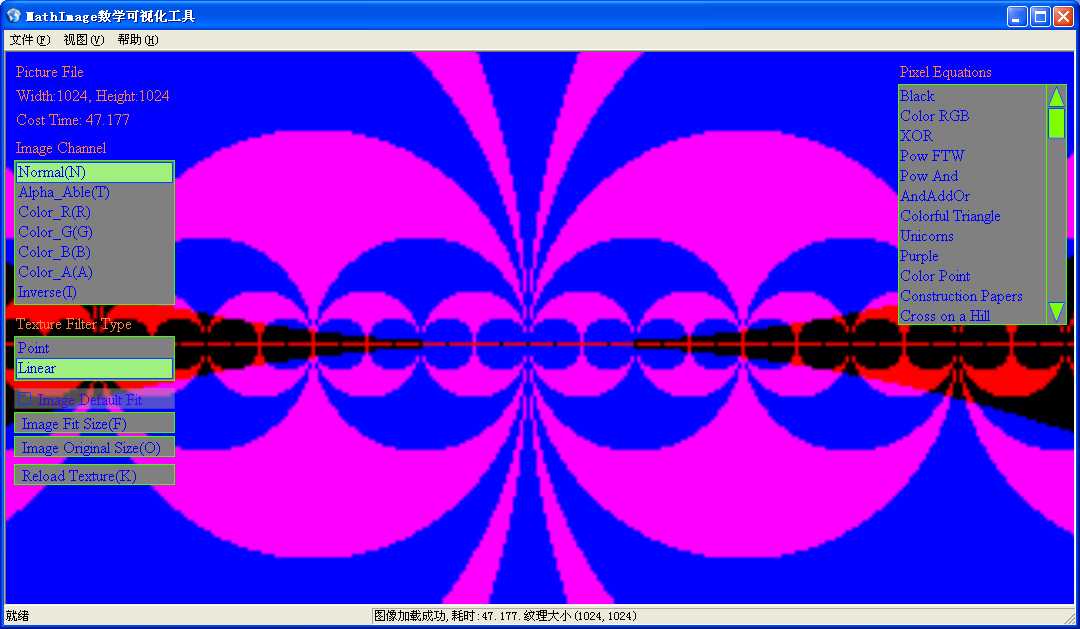Select the Unicorns pixel equation
This screenshot has height=629, width=1080.
click(972, 236)
